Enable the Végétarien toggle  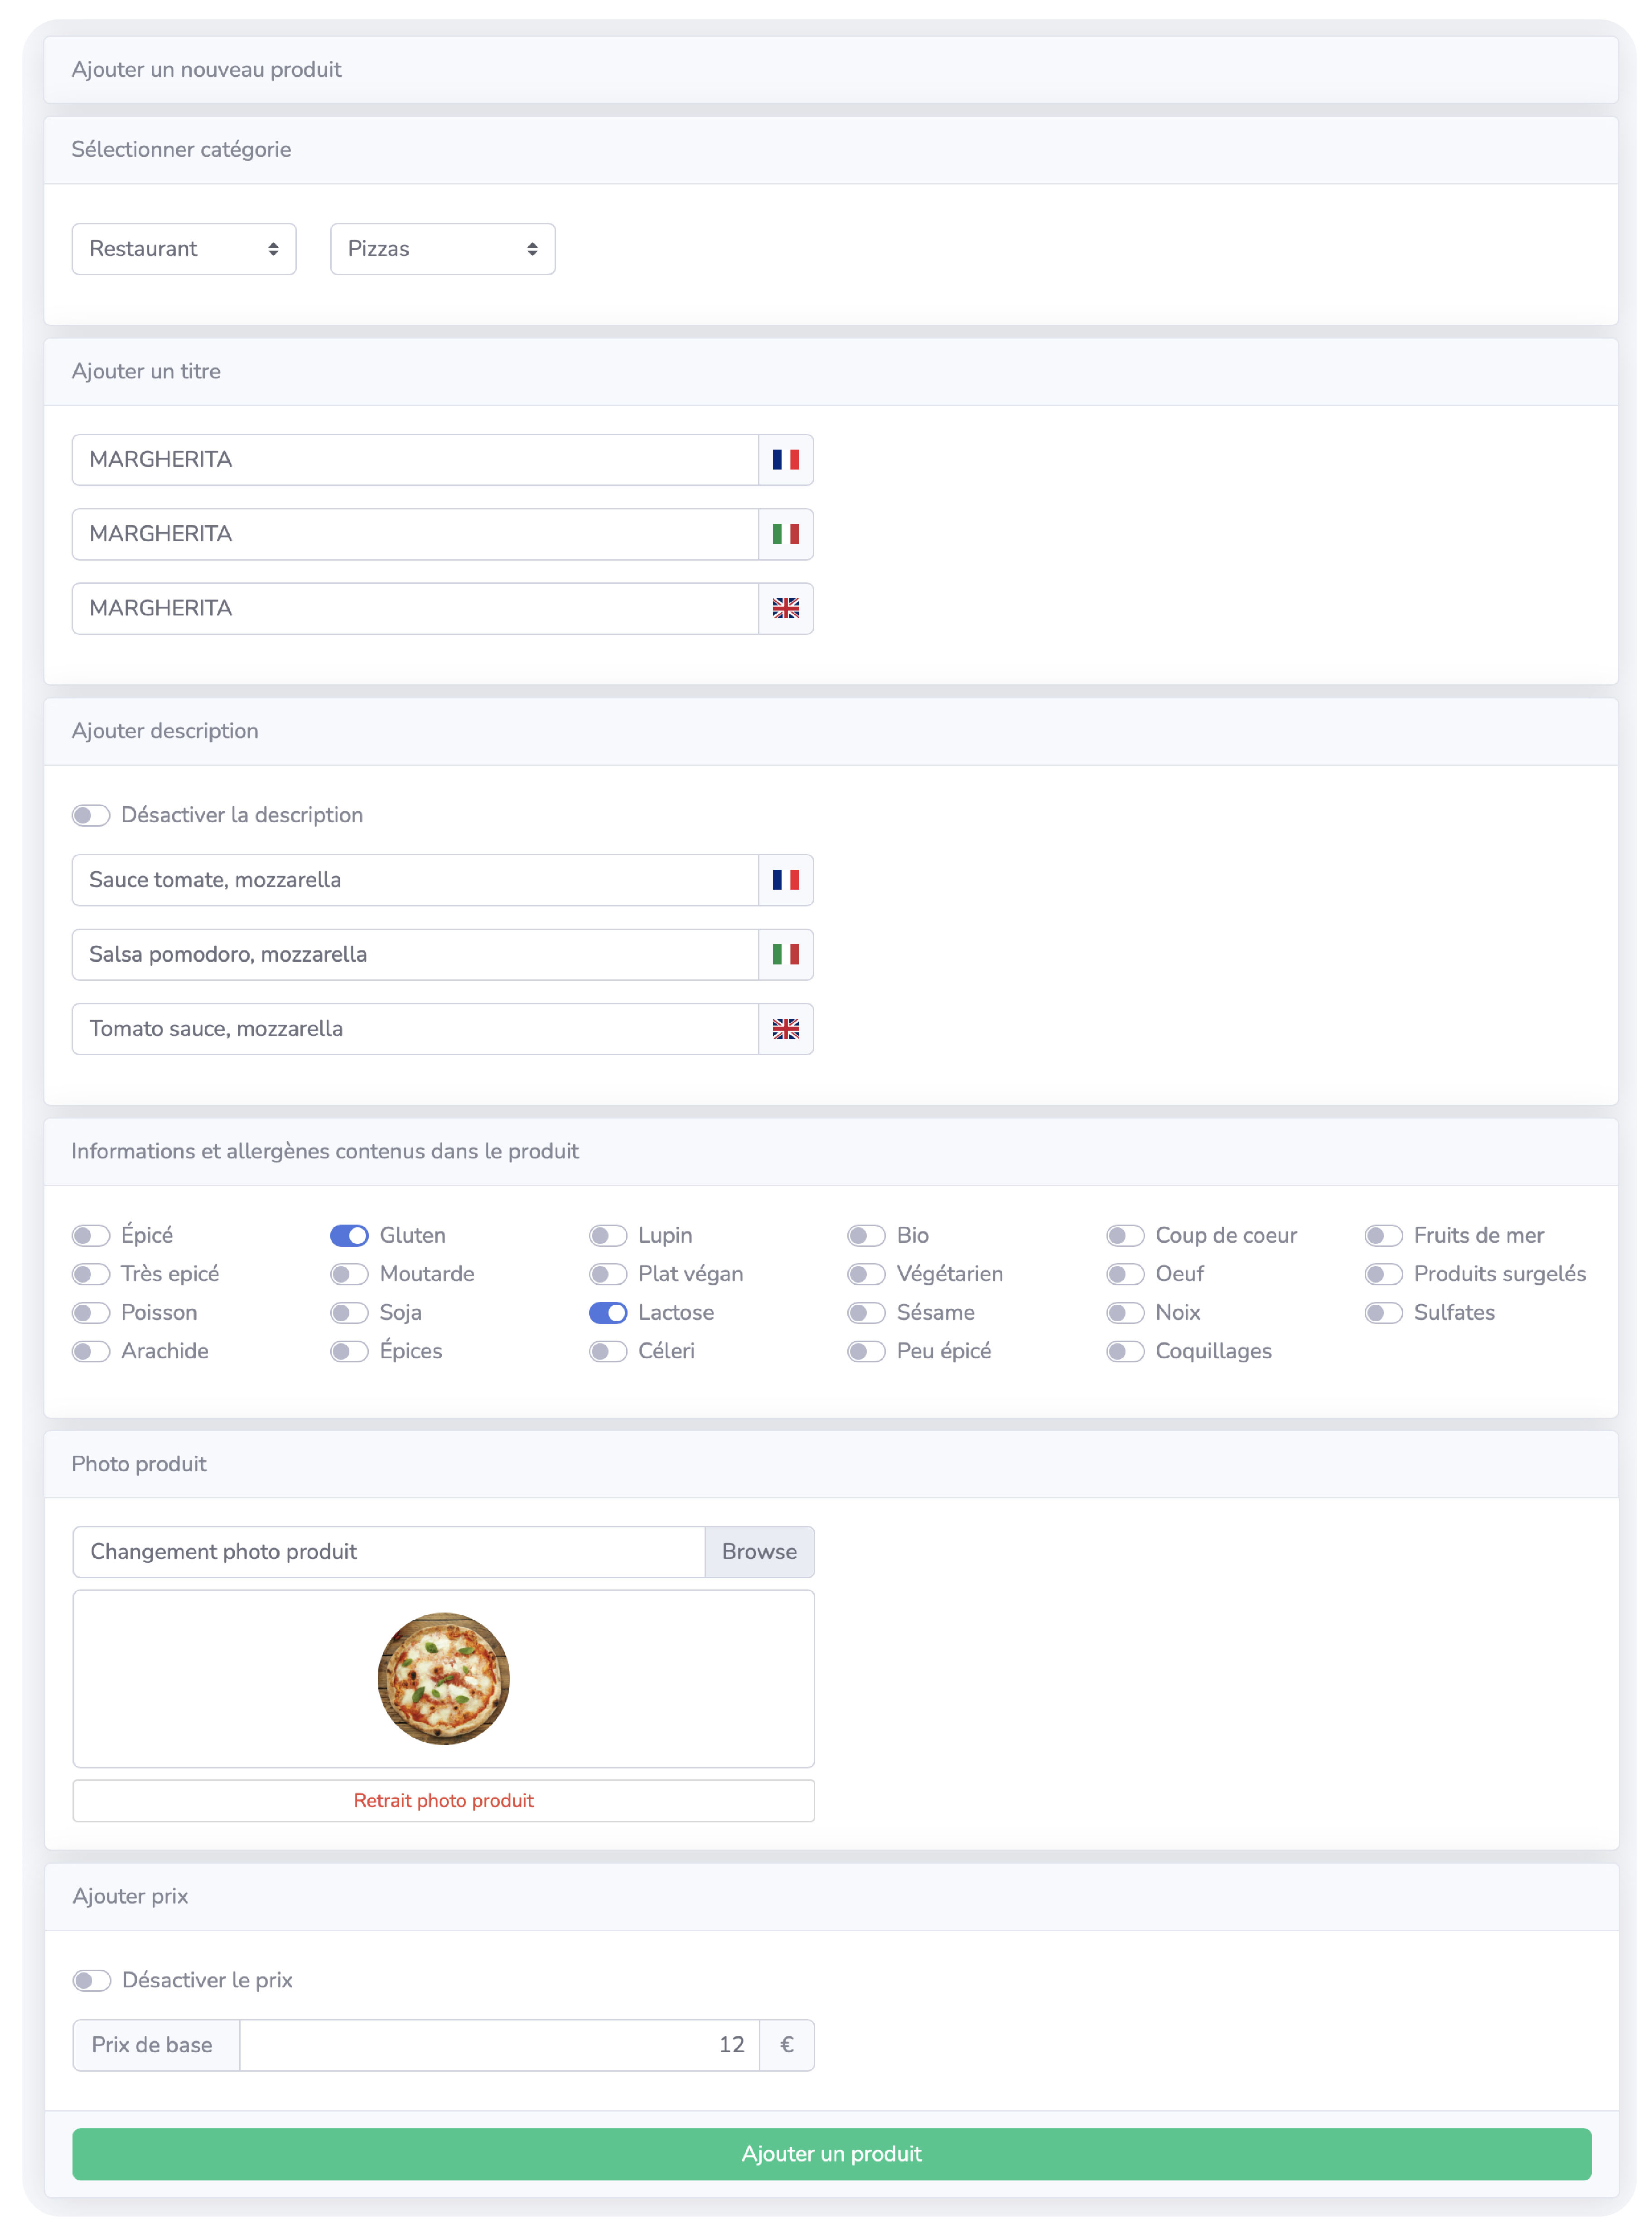point(866,1274)
